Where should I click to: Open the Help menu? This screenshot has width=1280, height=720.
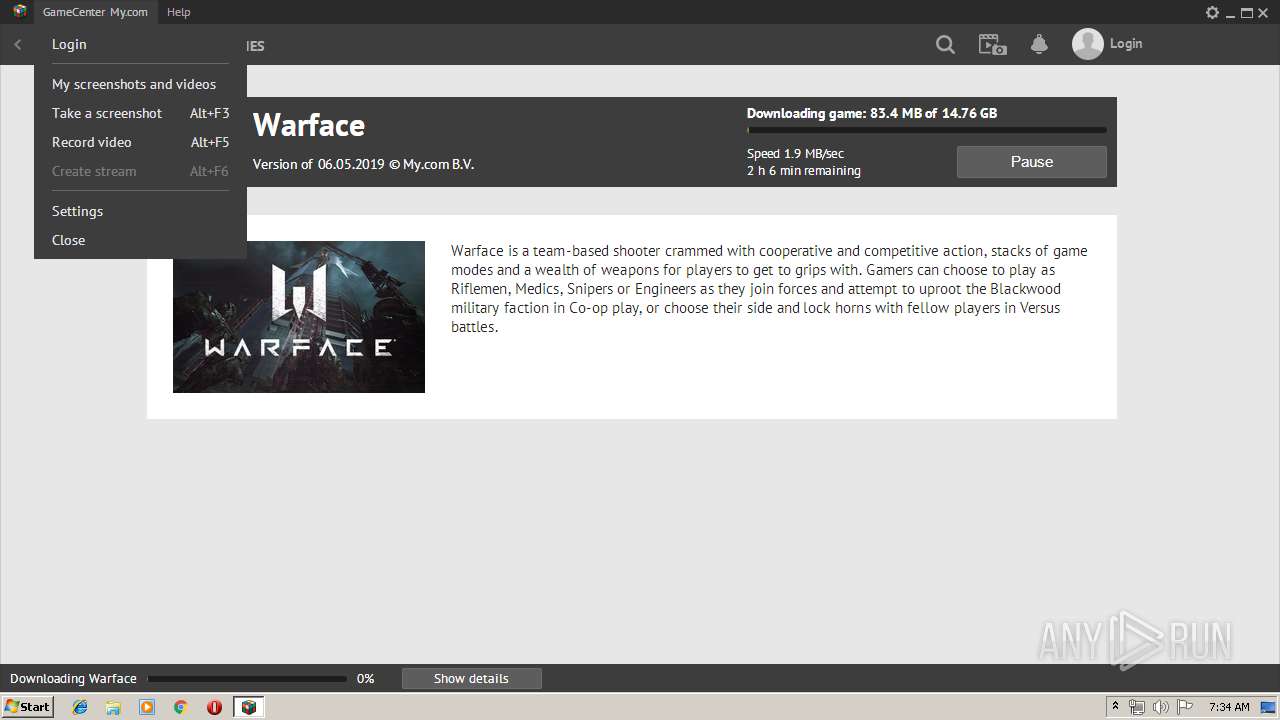[178, 12]
